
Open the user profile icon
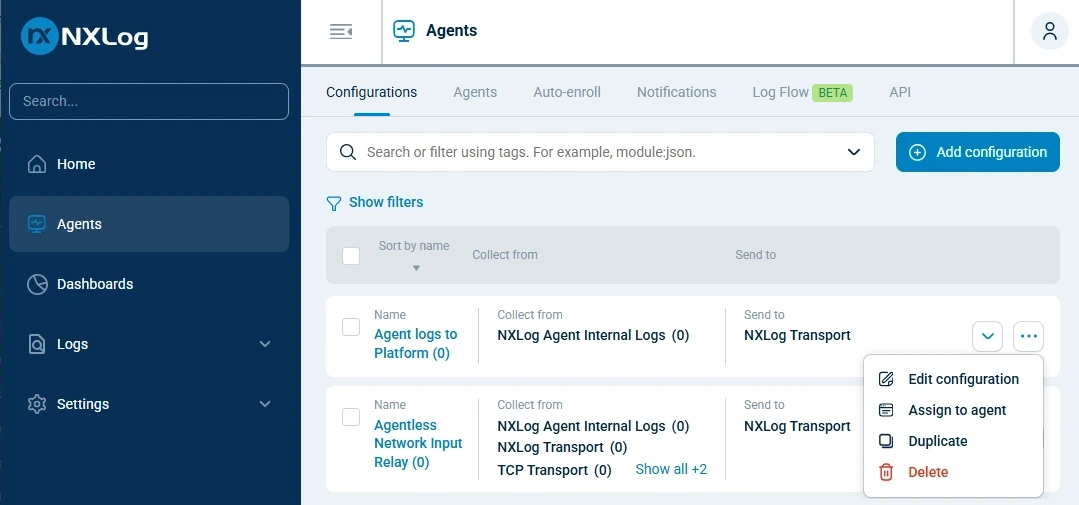(1049, 31)
